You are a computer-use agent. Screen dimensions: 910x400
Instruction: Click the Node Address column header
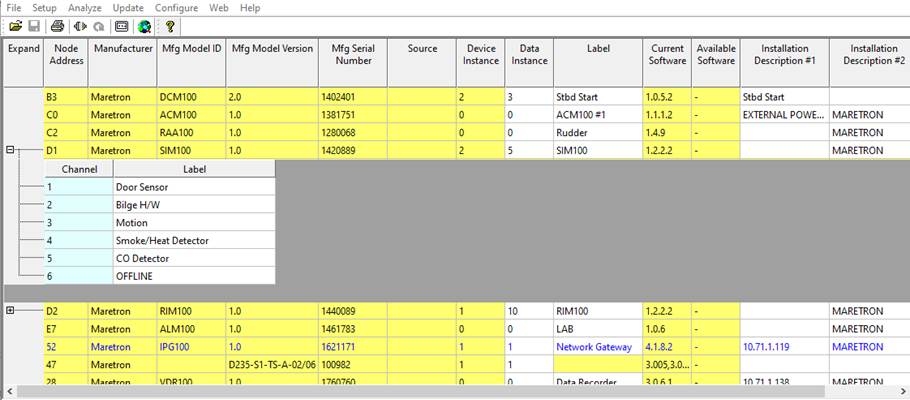click(x=66, y=54)
